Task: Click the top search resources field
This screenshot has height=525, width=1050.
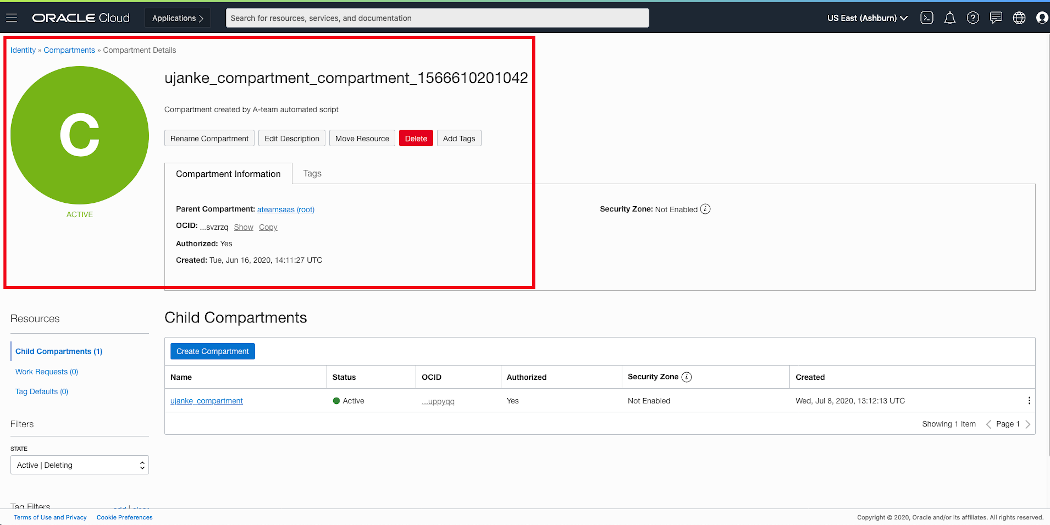Action: tap(437, 18)
